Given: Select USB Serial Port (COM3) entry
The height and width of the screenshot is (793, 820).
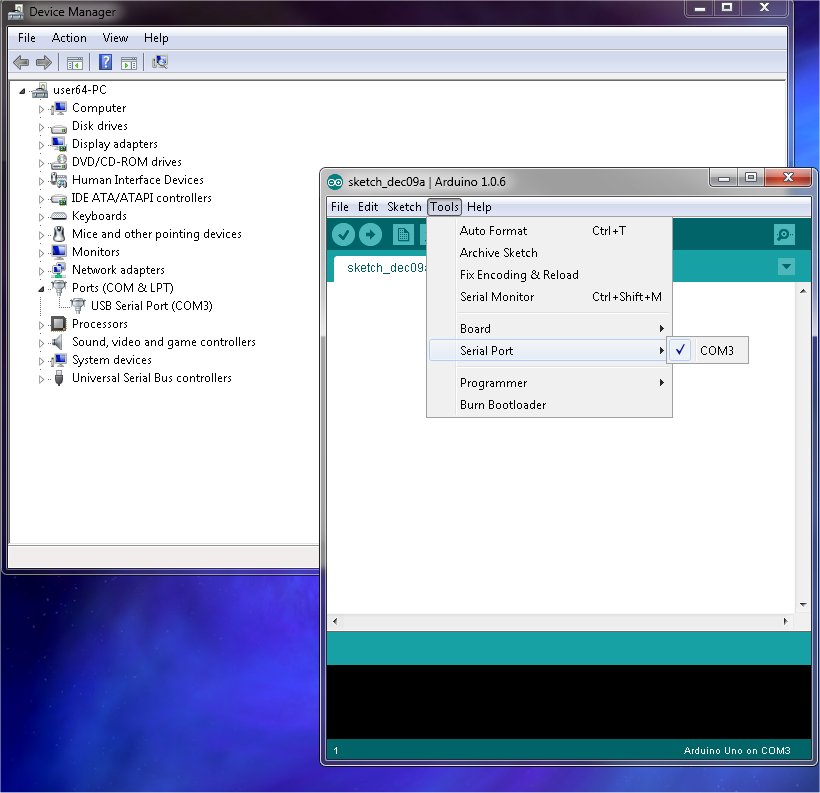Looking at the screenshot, I should tap(152, 305).
